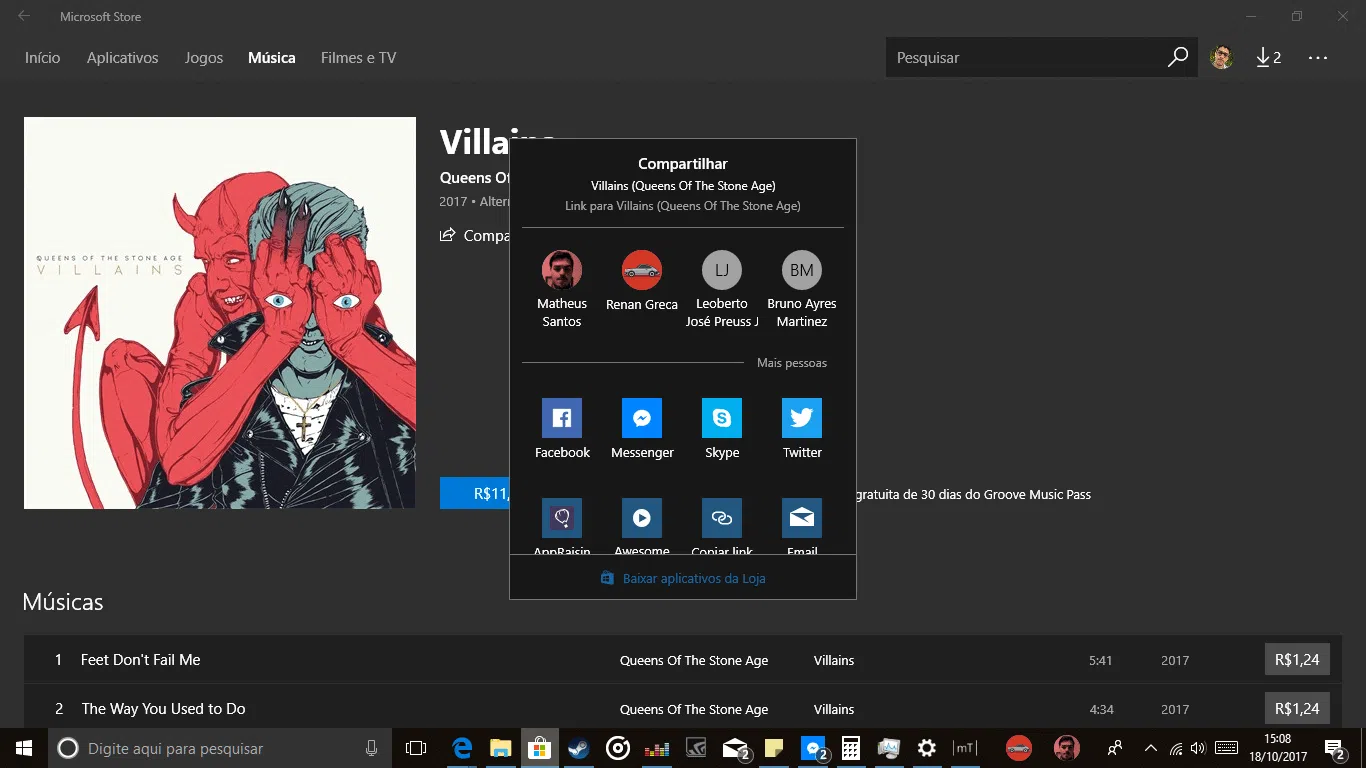Click Queens Of The Stone Age in track 1 row
Viewport: 1366px width, 768px height.
tap(694, 661)
